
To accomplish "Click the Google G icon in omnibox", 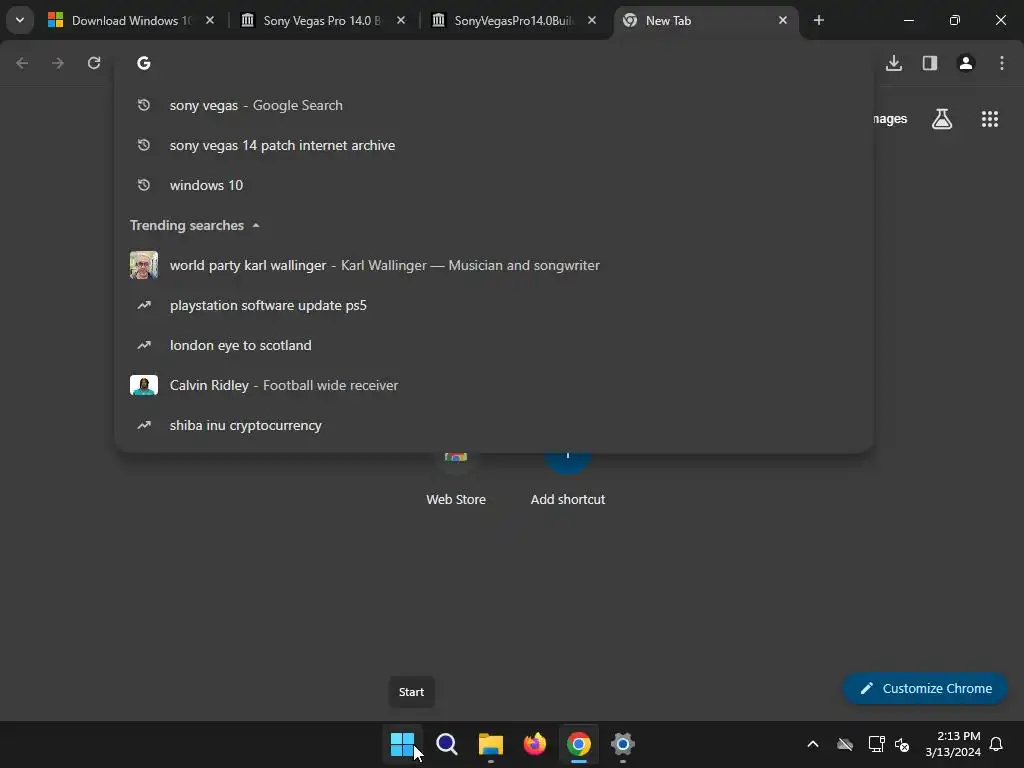I will pyautogui.click(x=144, y=63).
